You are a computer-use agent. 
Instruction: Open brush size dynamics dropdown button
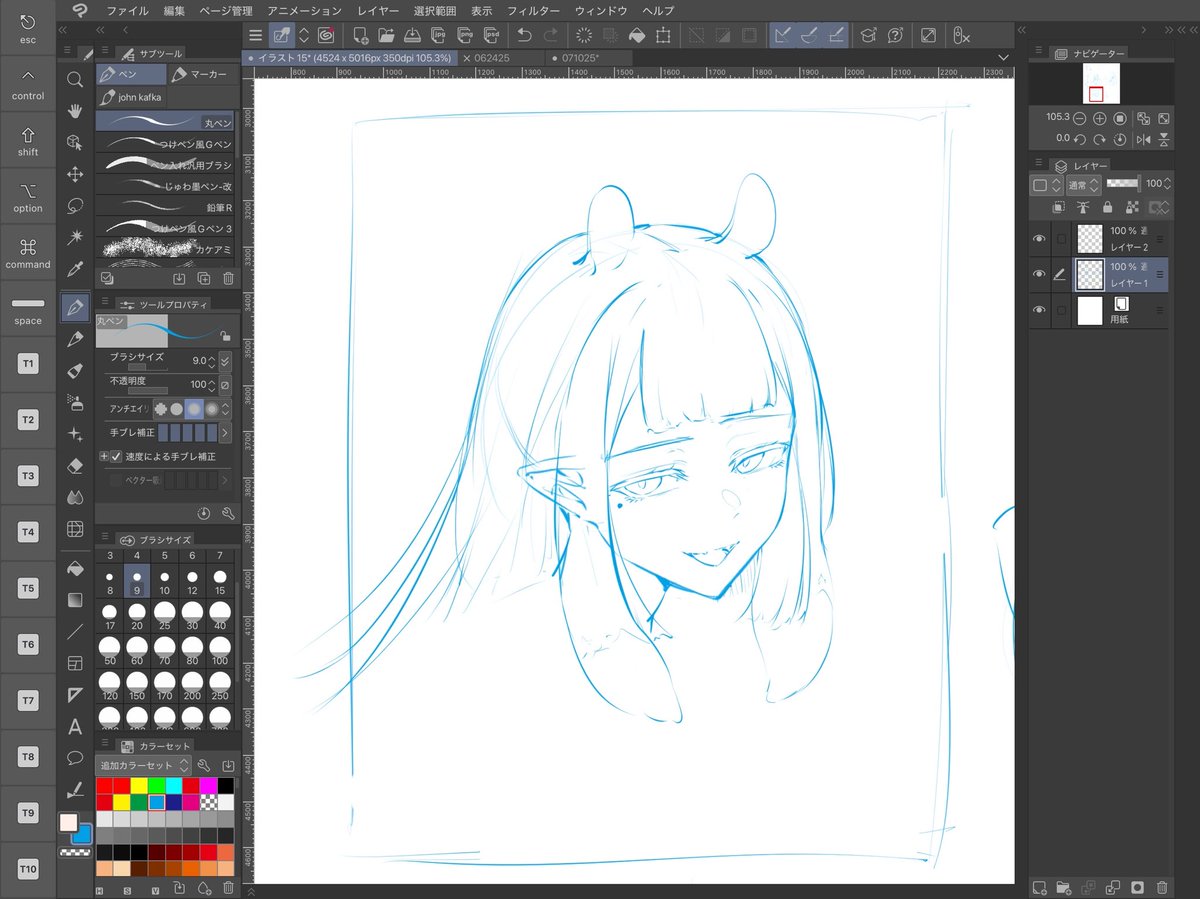coord(225,361)
